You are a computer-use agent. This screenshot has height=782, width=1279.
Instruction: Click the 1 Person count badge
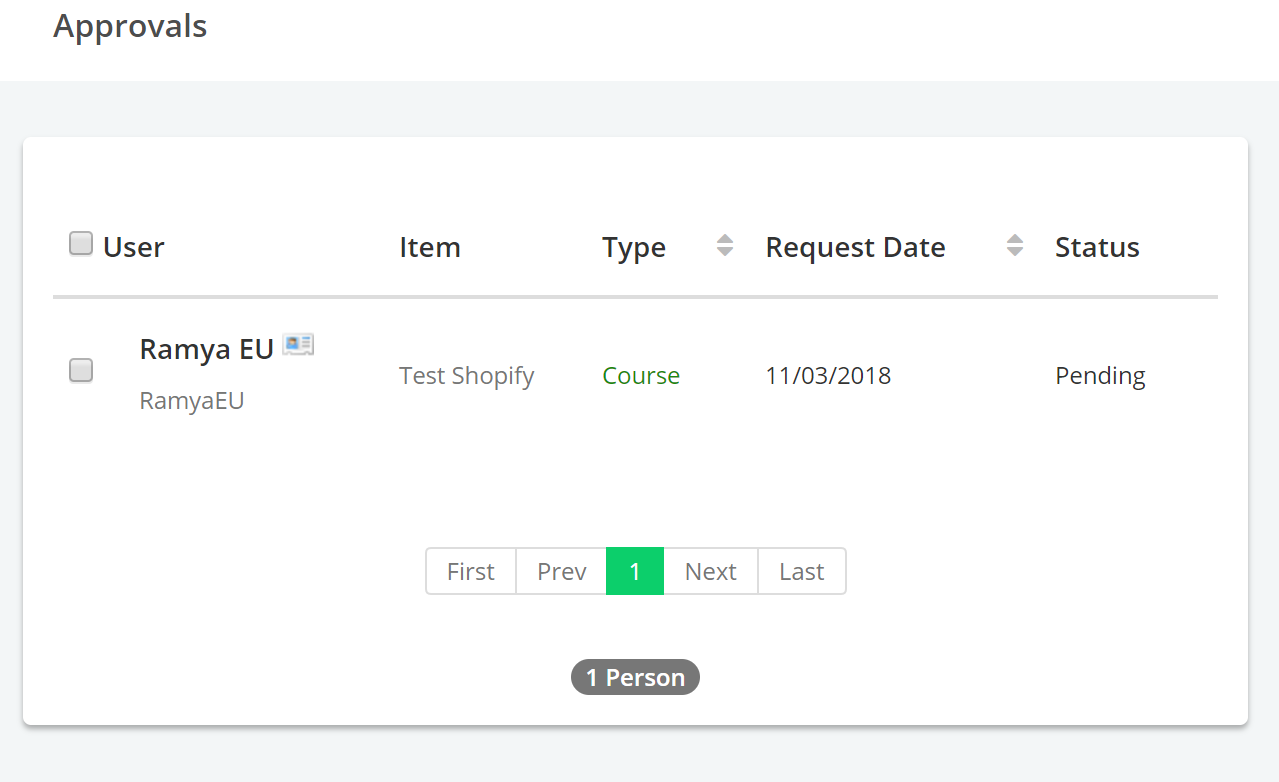coord(635,677)
